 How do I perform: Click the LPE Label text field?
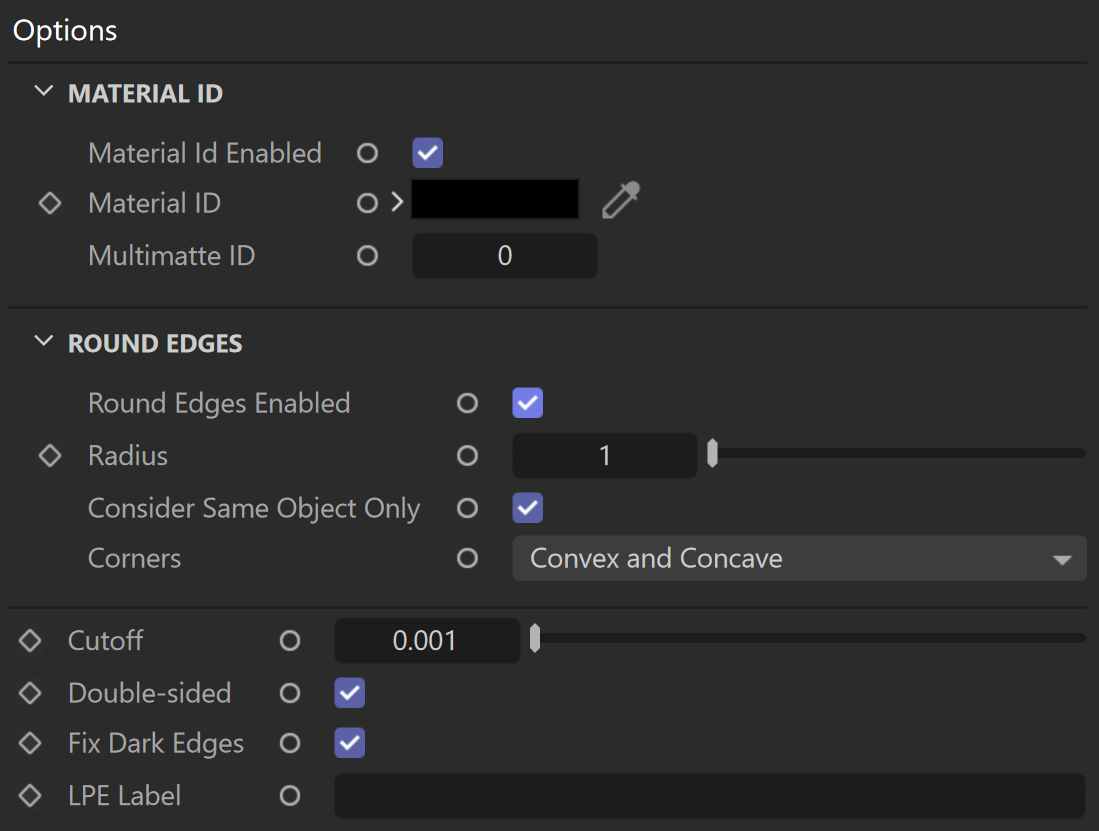click(x=710, y=796)
